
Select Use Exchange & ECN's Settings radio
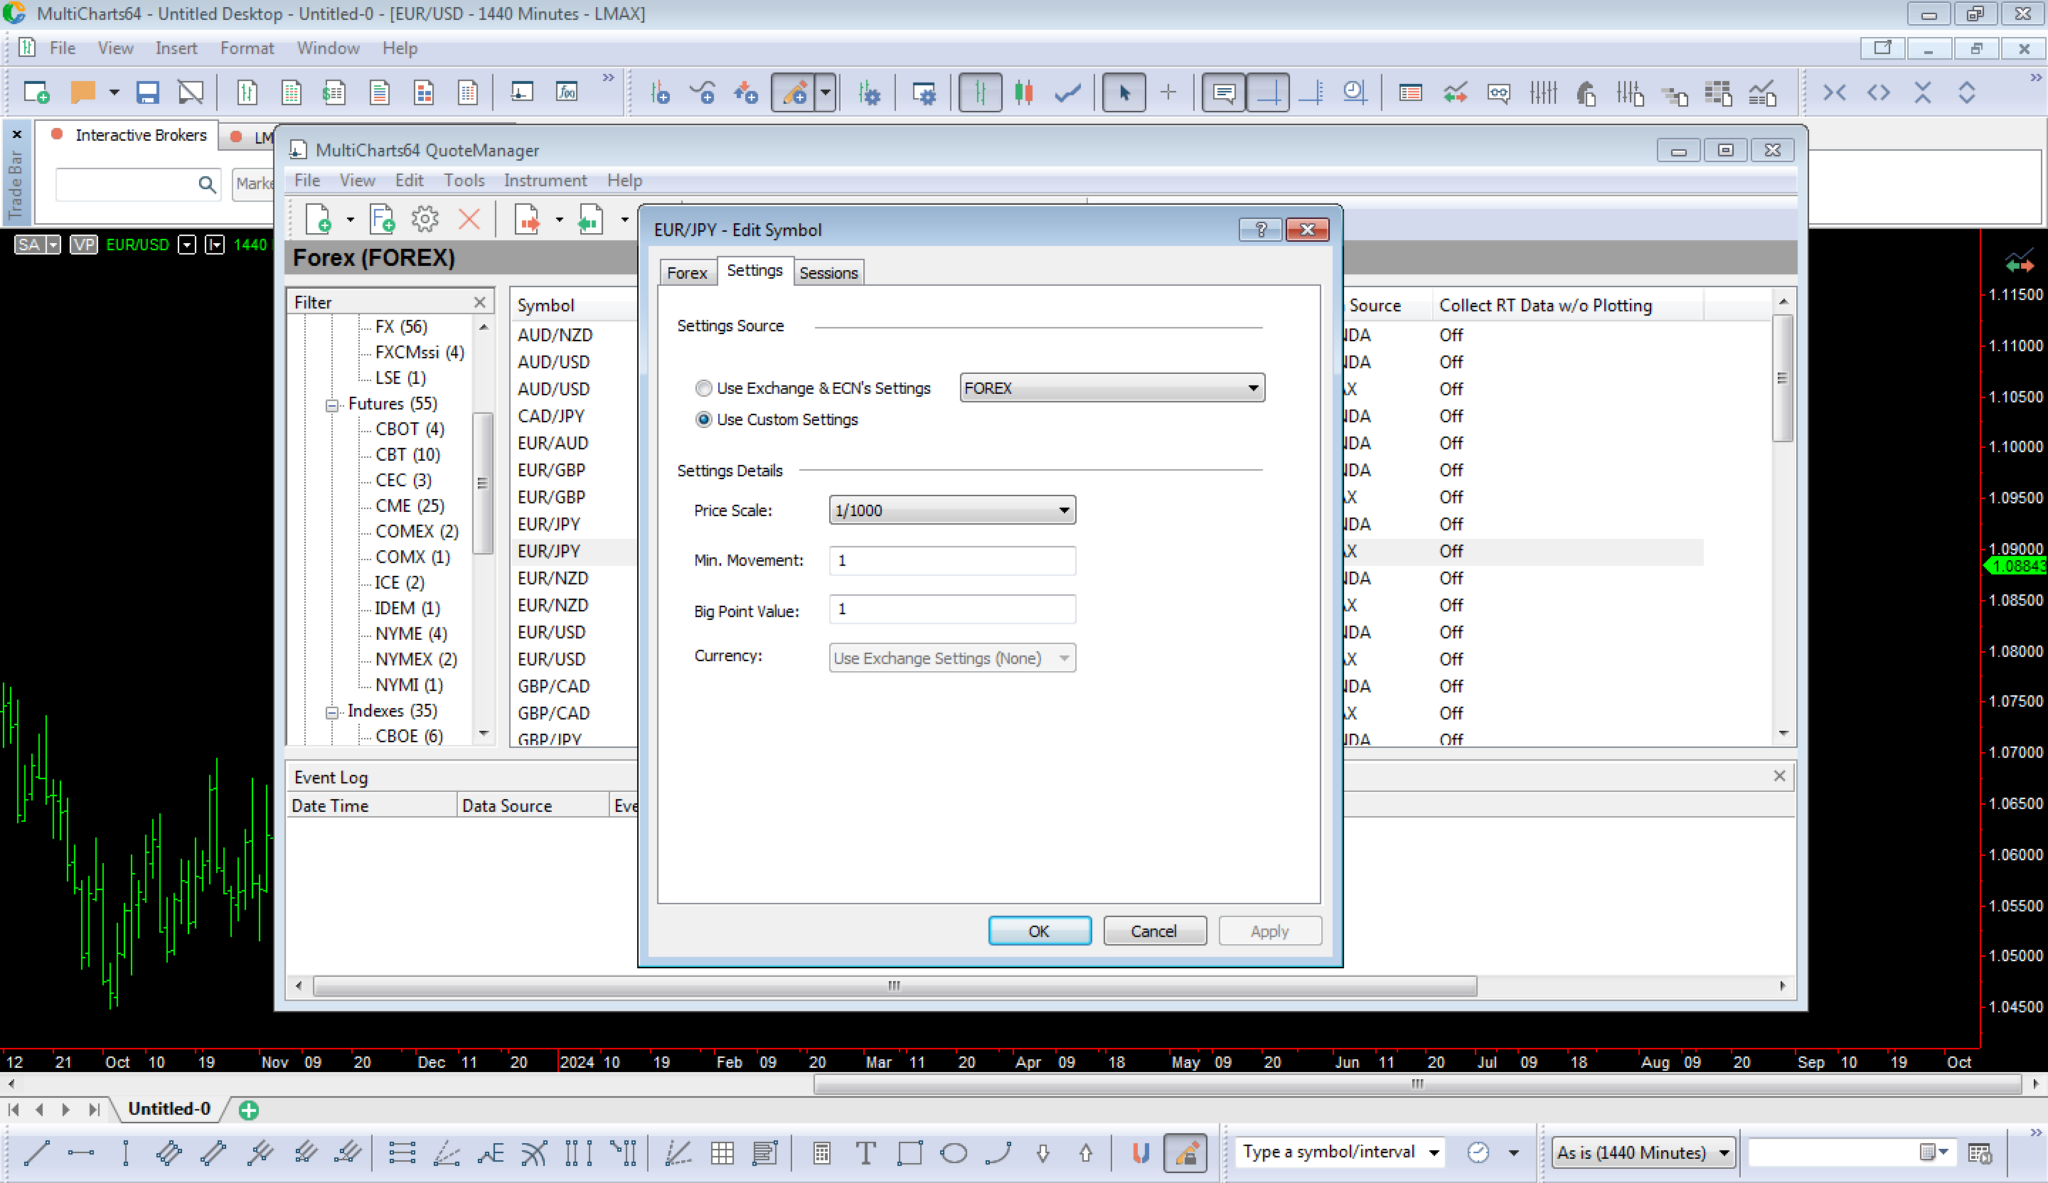point(704,388)
